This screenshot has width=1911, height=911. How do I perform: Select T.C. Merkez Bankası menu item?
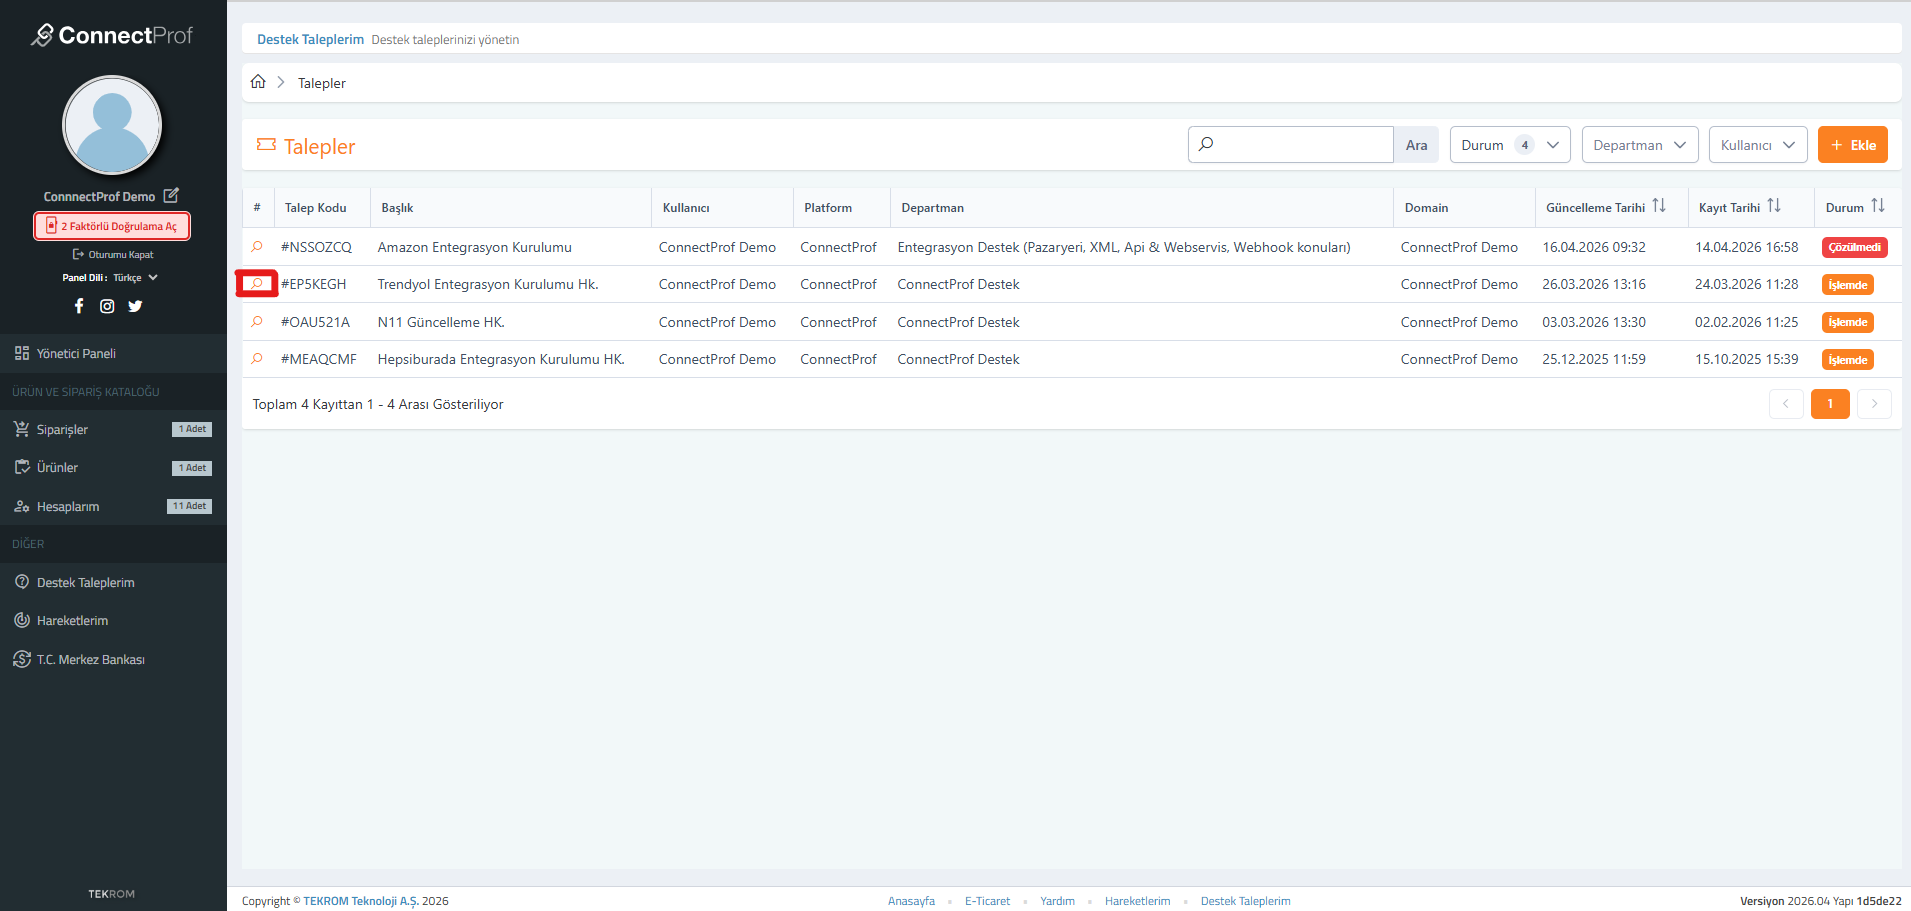(x=90, y=660)
